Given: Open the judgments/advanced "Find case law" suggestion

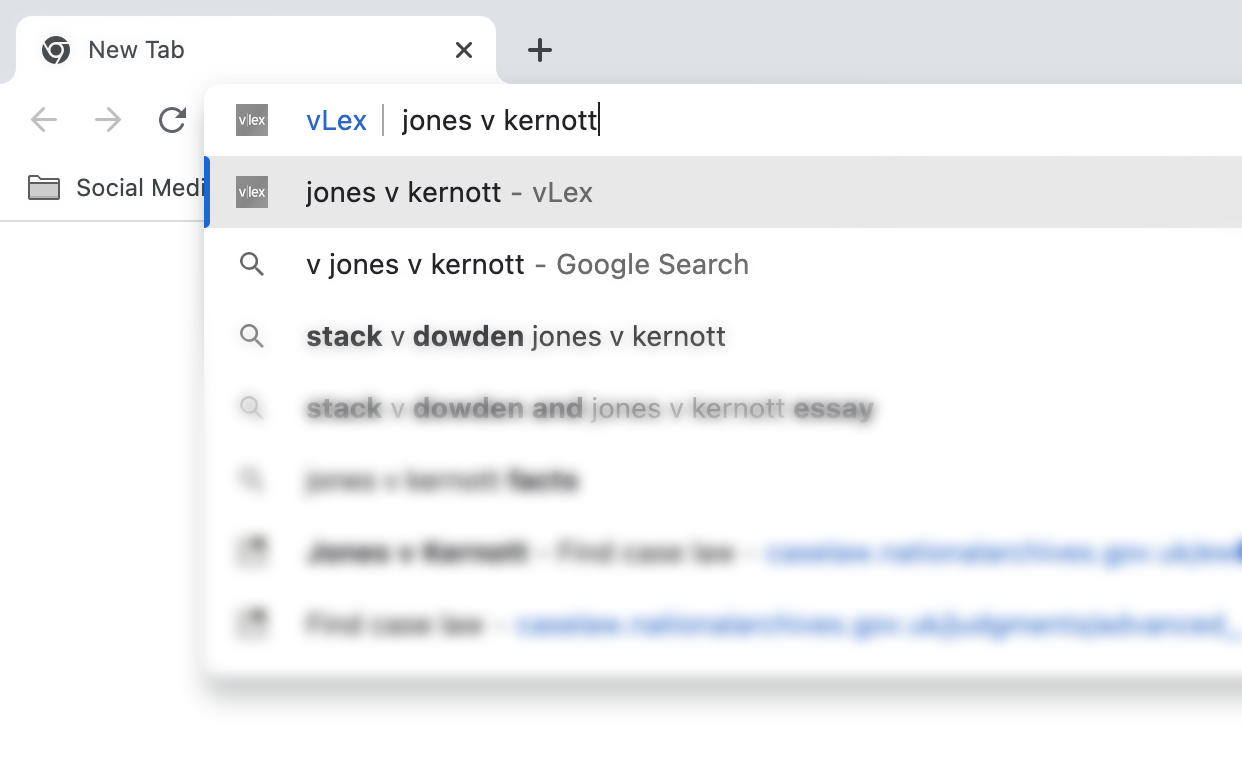Looking at the screenshot, I should tap(723, 625).
